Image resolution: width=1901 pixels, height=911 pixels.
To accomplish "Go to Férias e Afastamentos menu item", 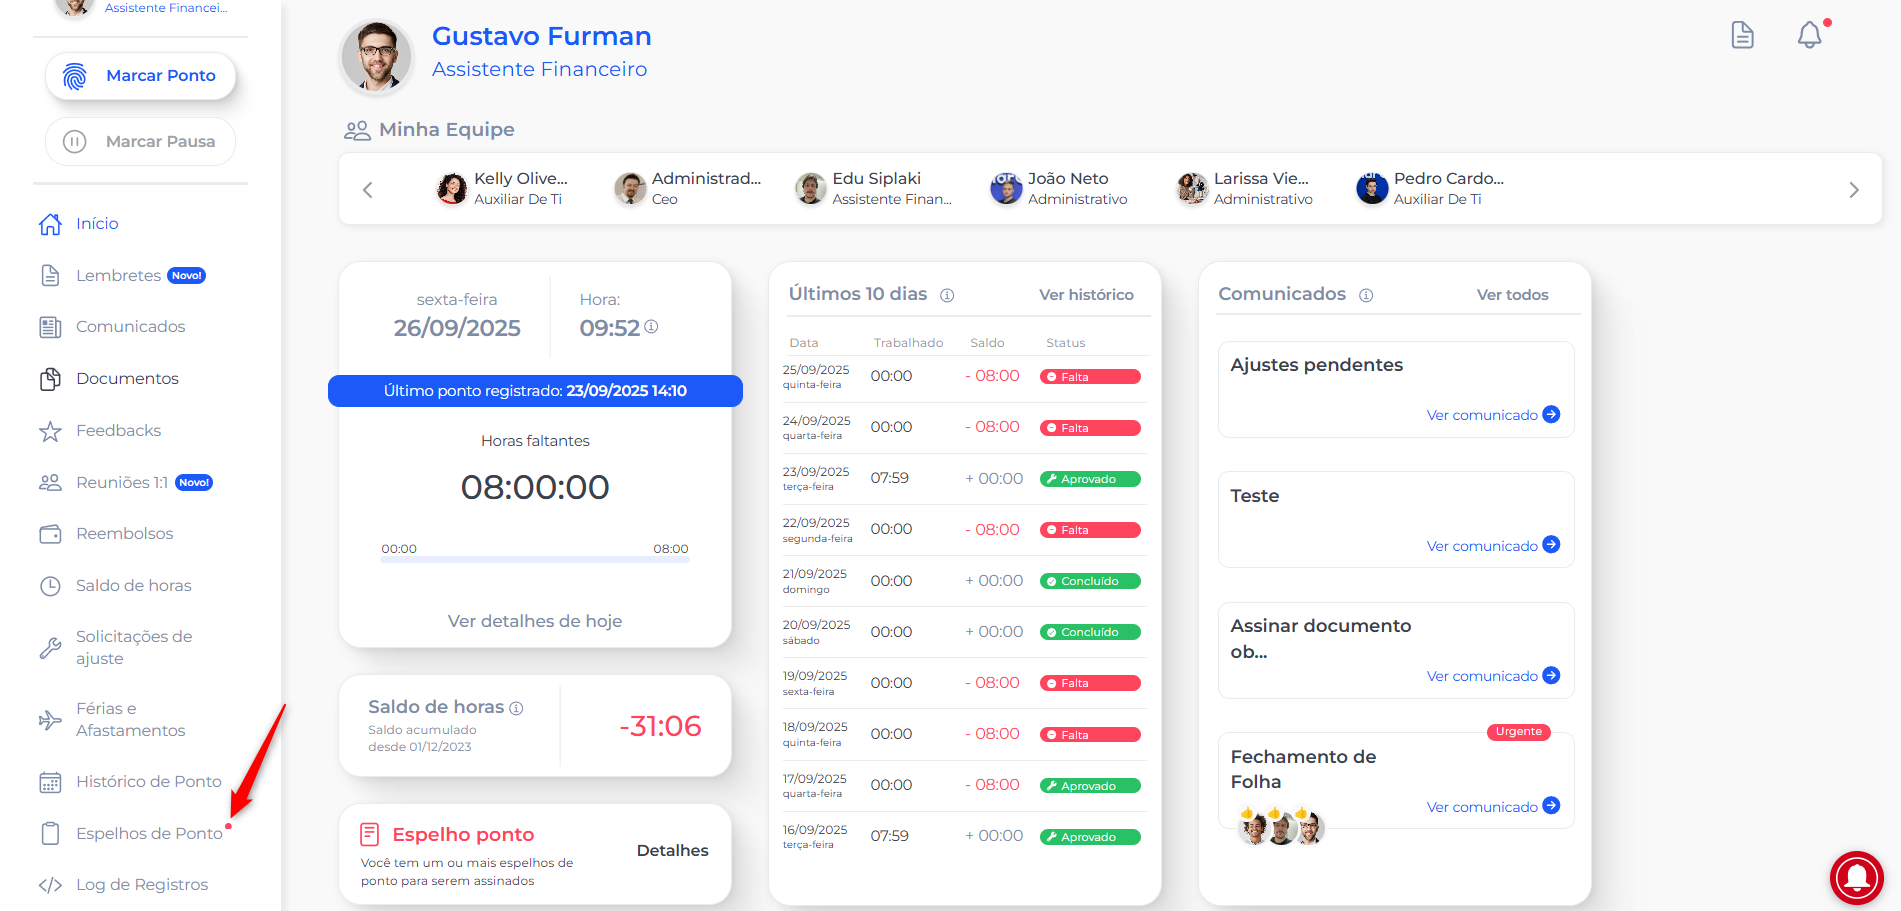I will (130, 720).
